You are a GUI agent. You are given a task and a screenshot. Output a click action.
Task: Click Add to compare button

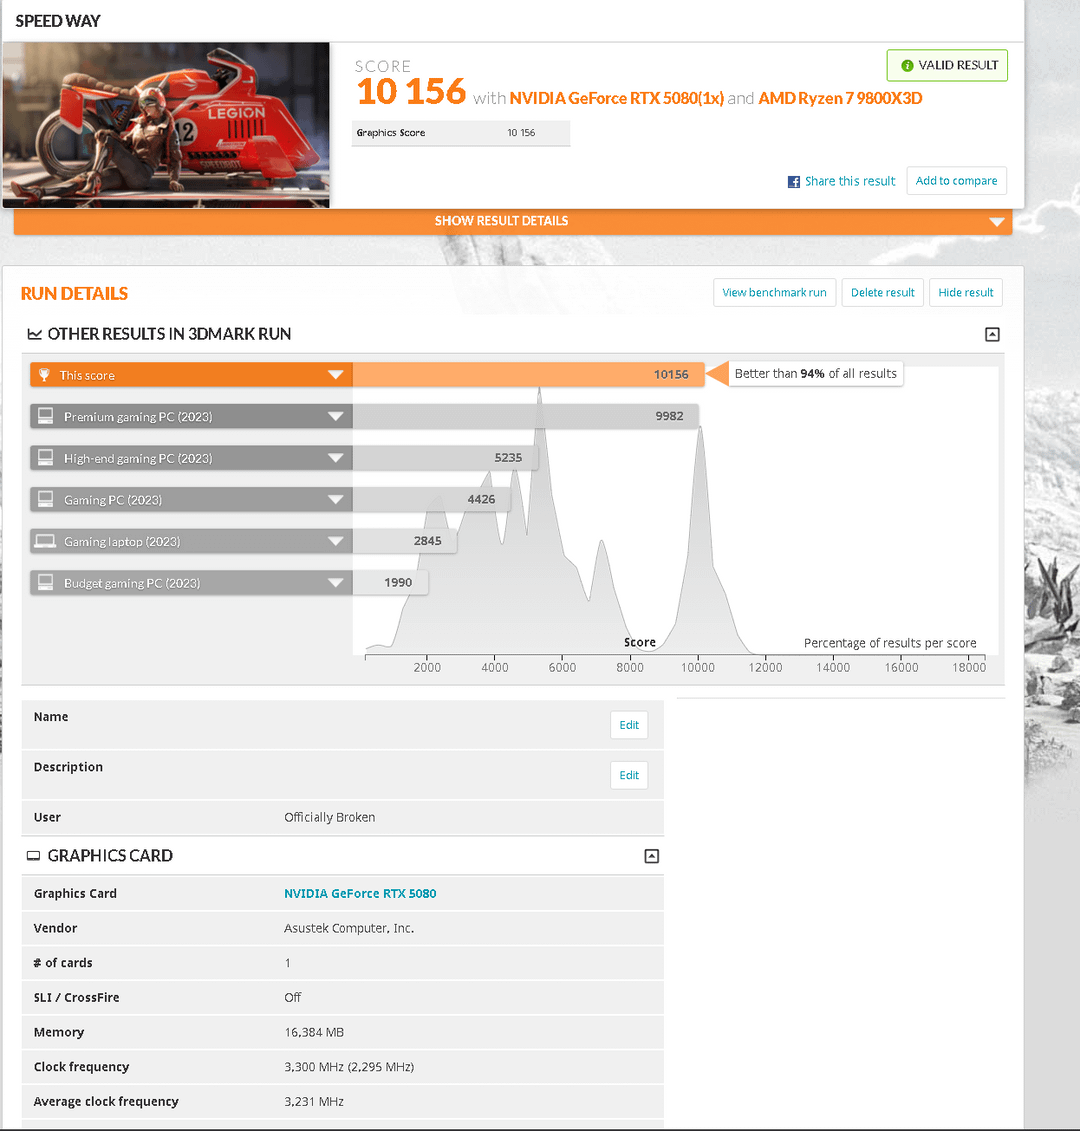coord(956,181)
